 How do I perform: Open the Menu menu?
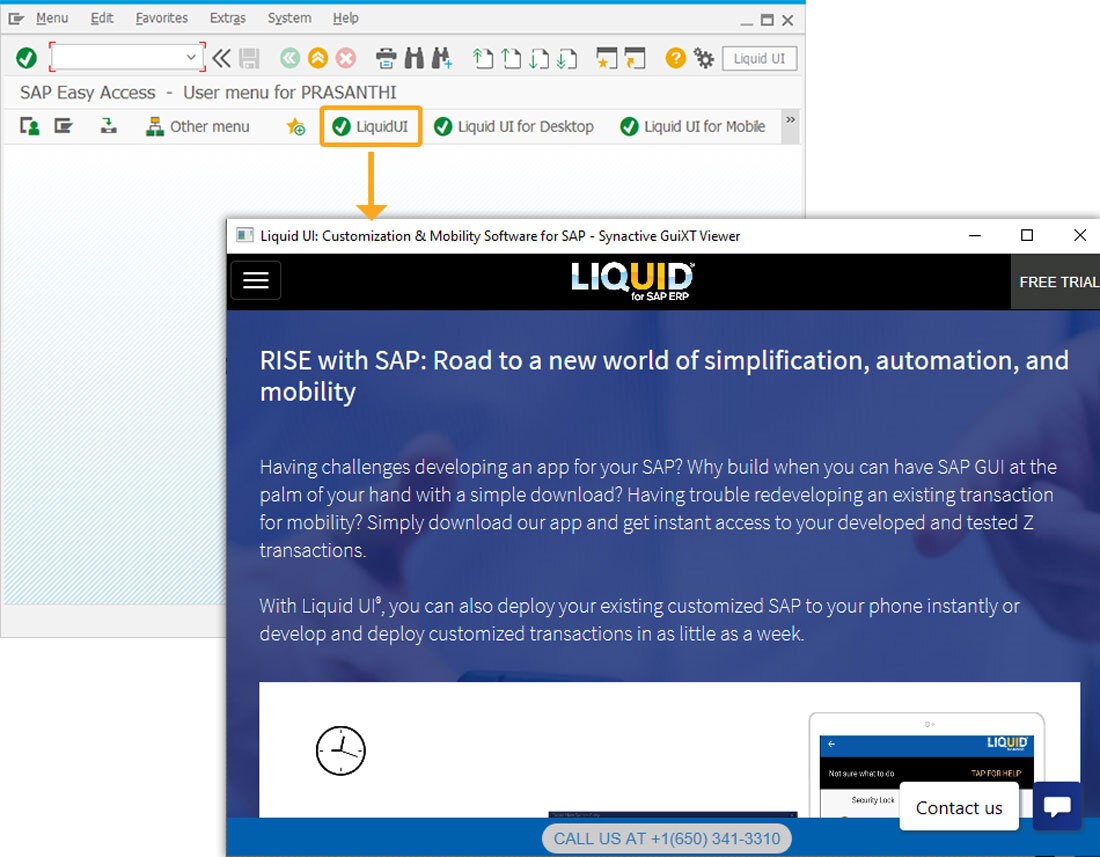coord(52,18)
